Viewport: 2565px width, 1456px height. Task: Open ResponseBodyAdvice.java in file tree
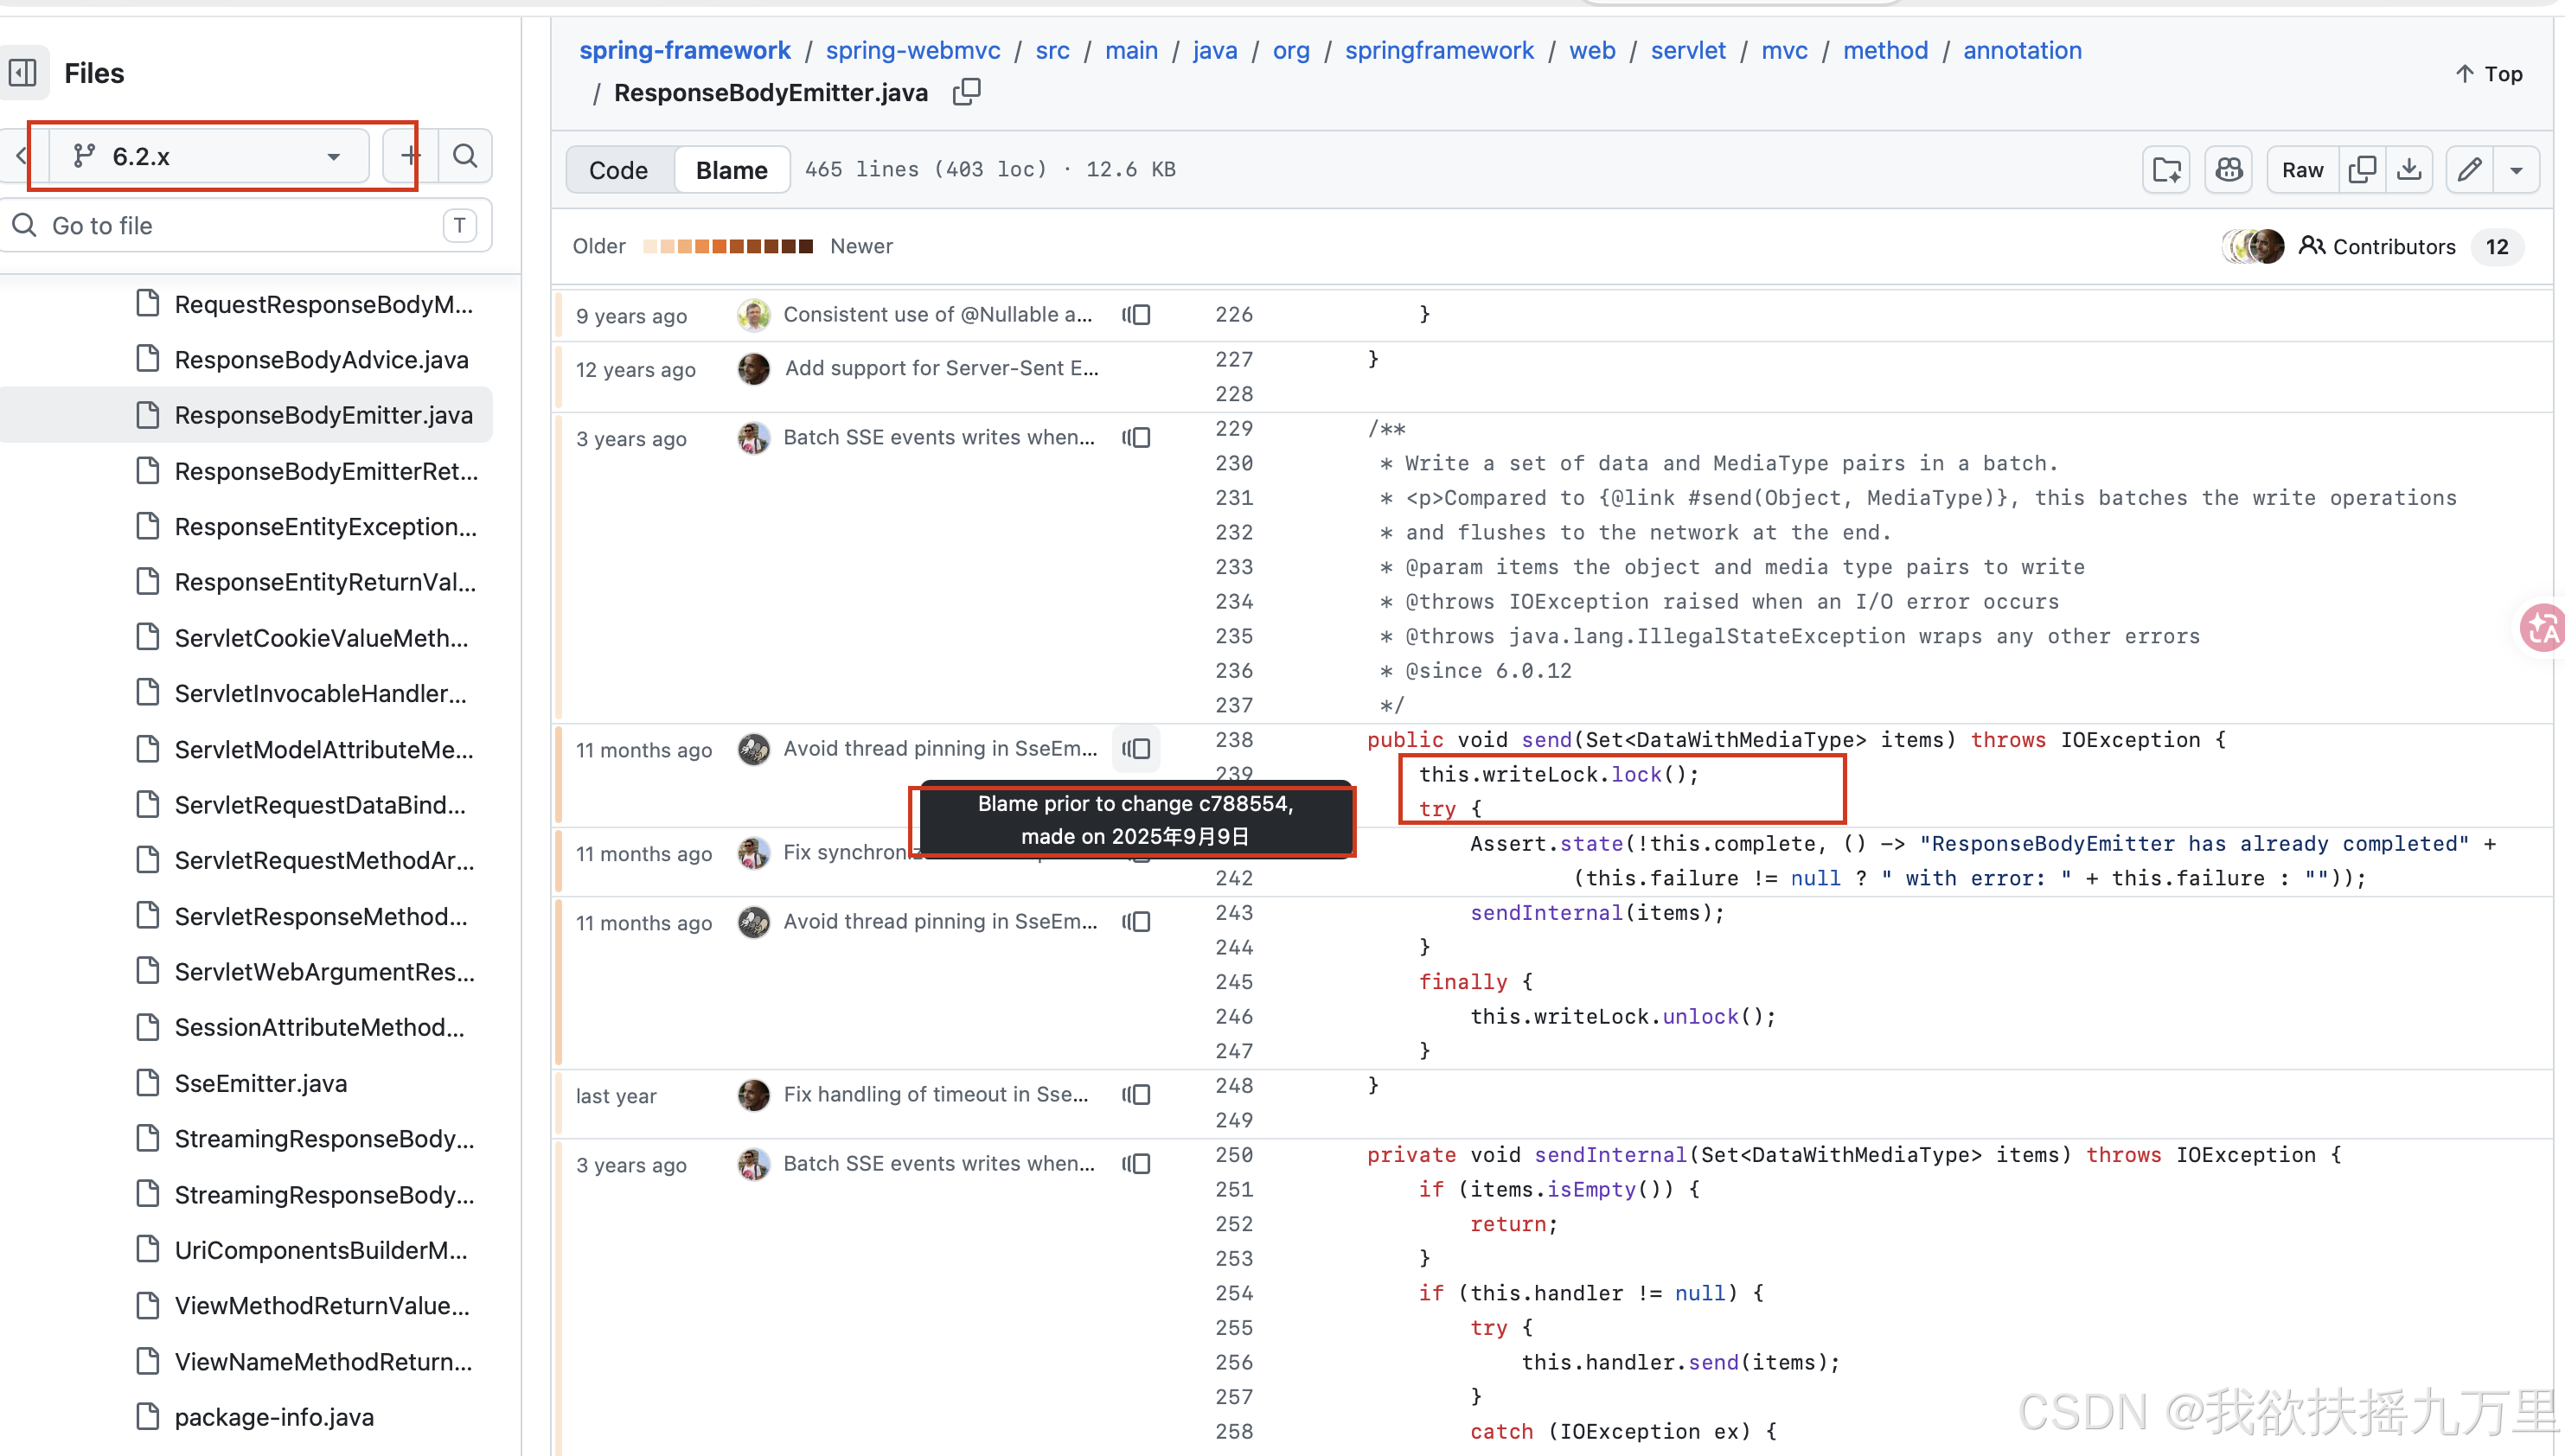point(322,360)
